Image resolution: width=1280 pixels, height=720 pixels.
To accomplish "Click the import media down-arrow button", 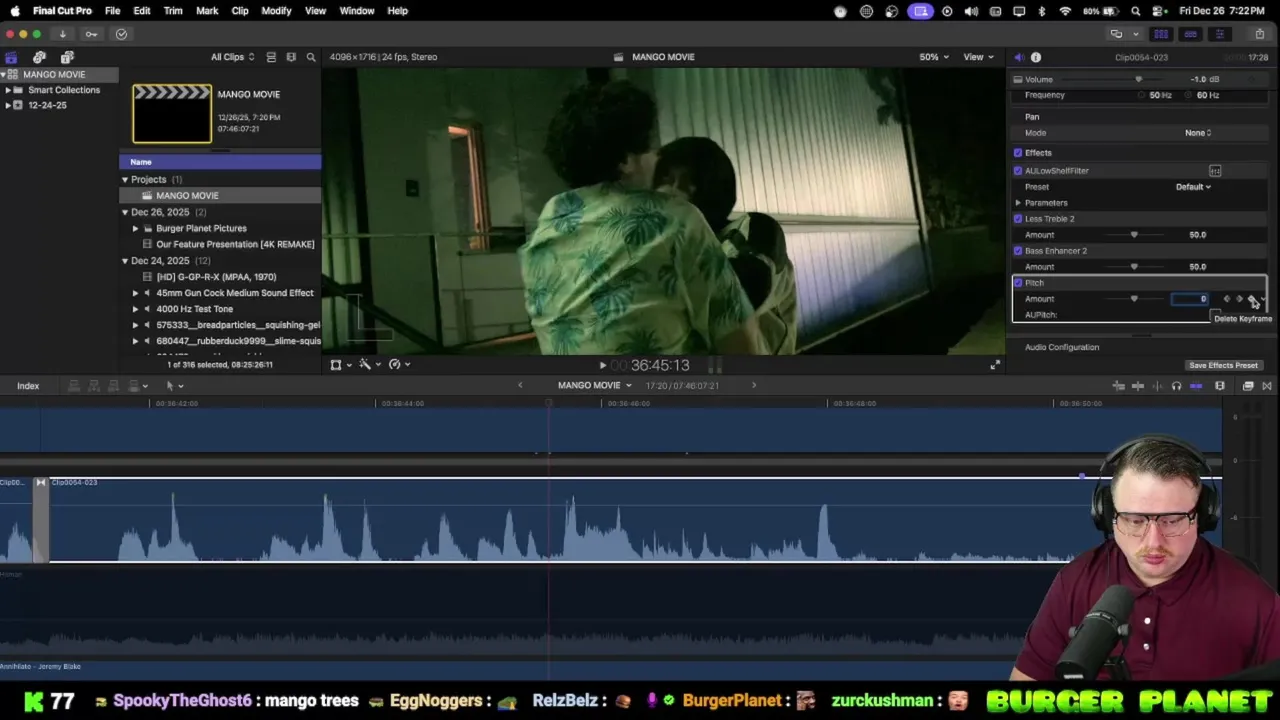I will [62, 34].
